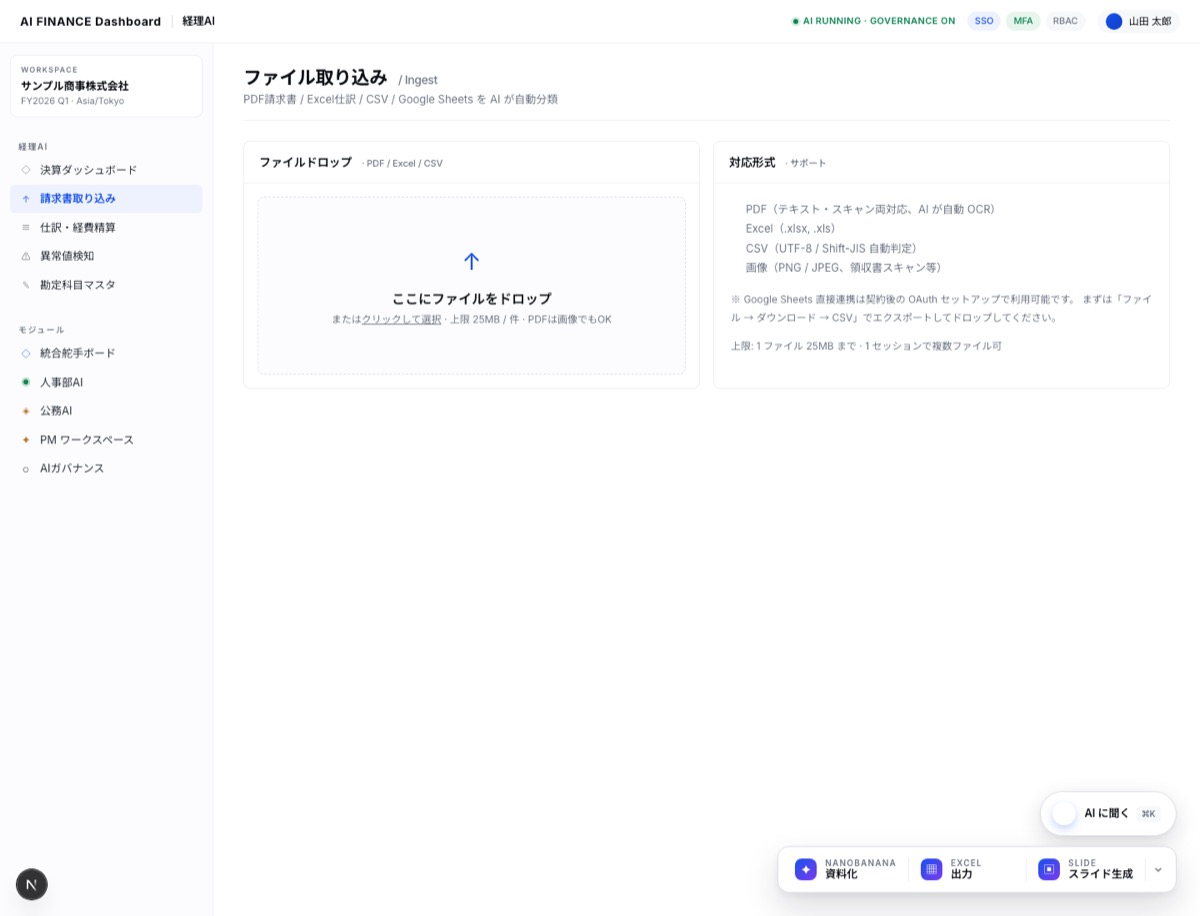Click the Slide generation icon
Screen dimensions: 1200x916
click(1049, 869)
